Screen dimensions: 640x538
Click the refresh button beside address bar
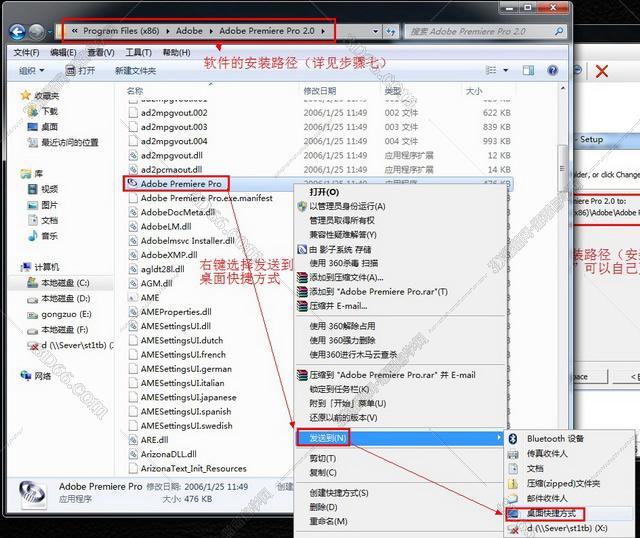coord(391,31)
